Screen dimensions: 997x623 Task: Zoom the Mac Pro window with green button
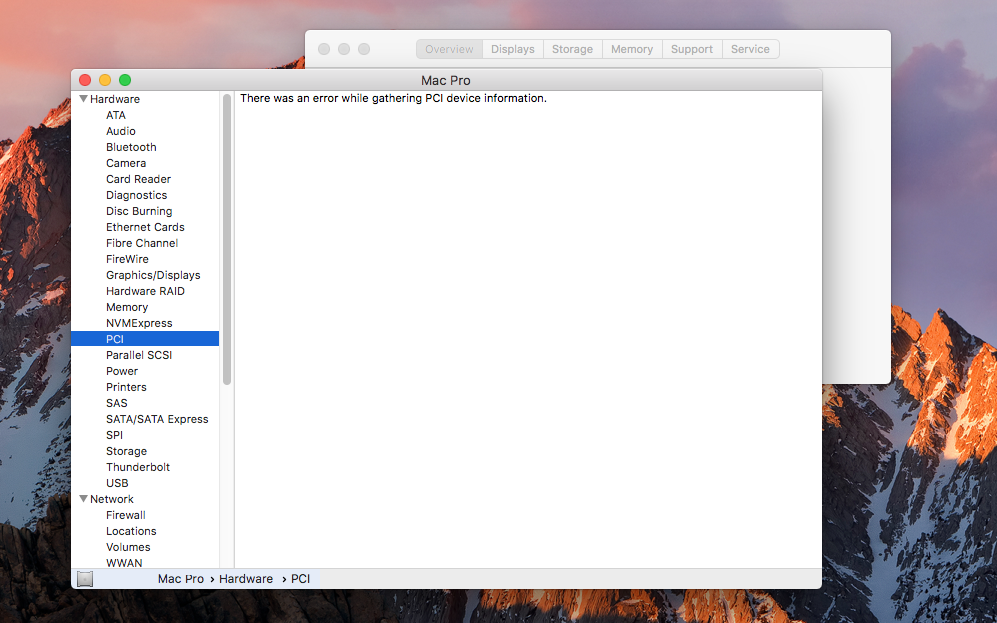click(x=125, y=80)
